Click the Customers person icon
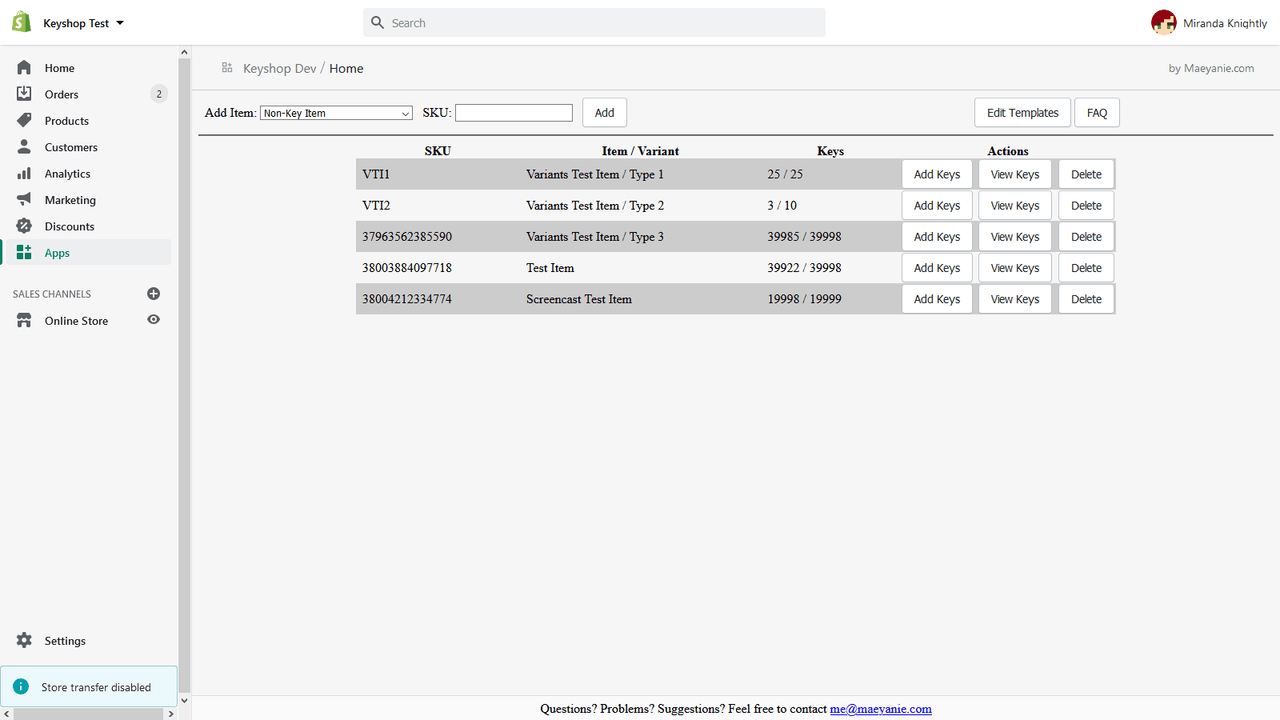The width and height of the screenshot is (1280, 720). 24,147
